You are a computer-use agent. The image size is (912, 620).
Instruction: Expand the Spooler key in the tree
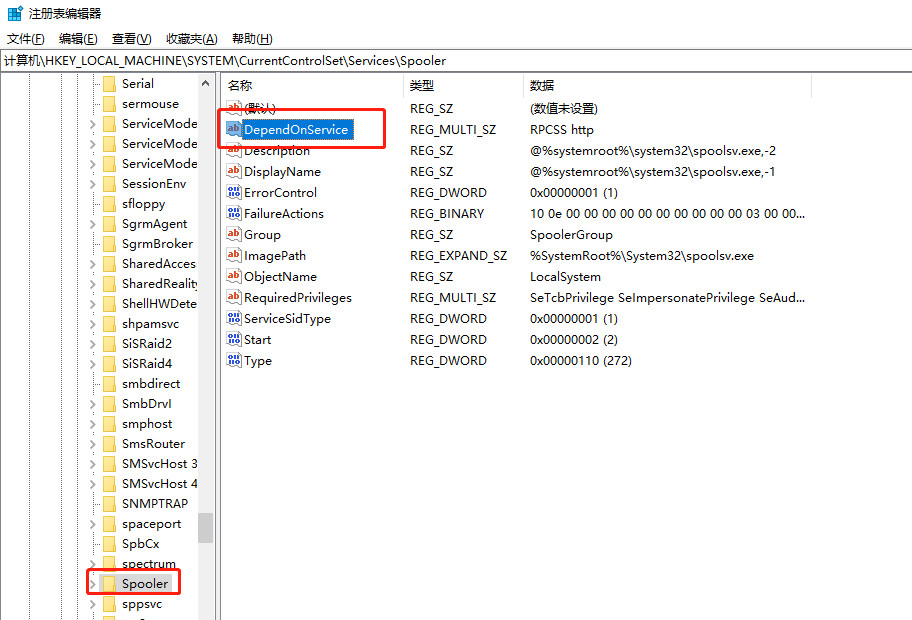[x=91, y=582]
